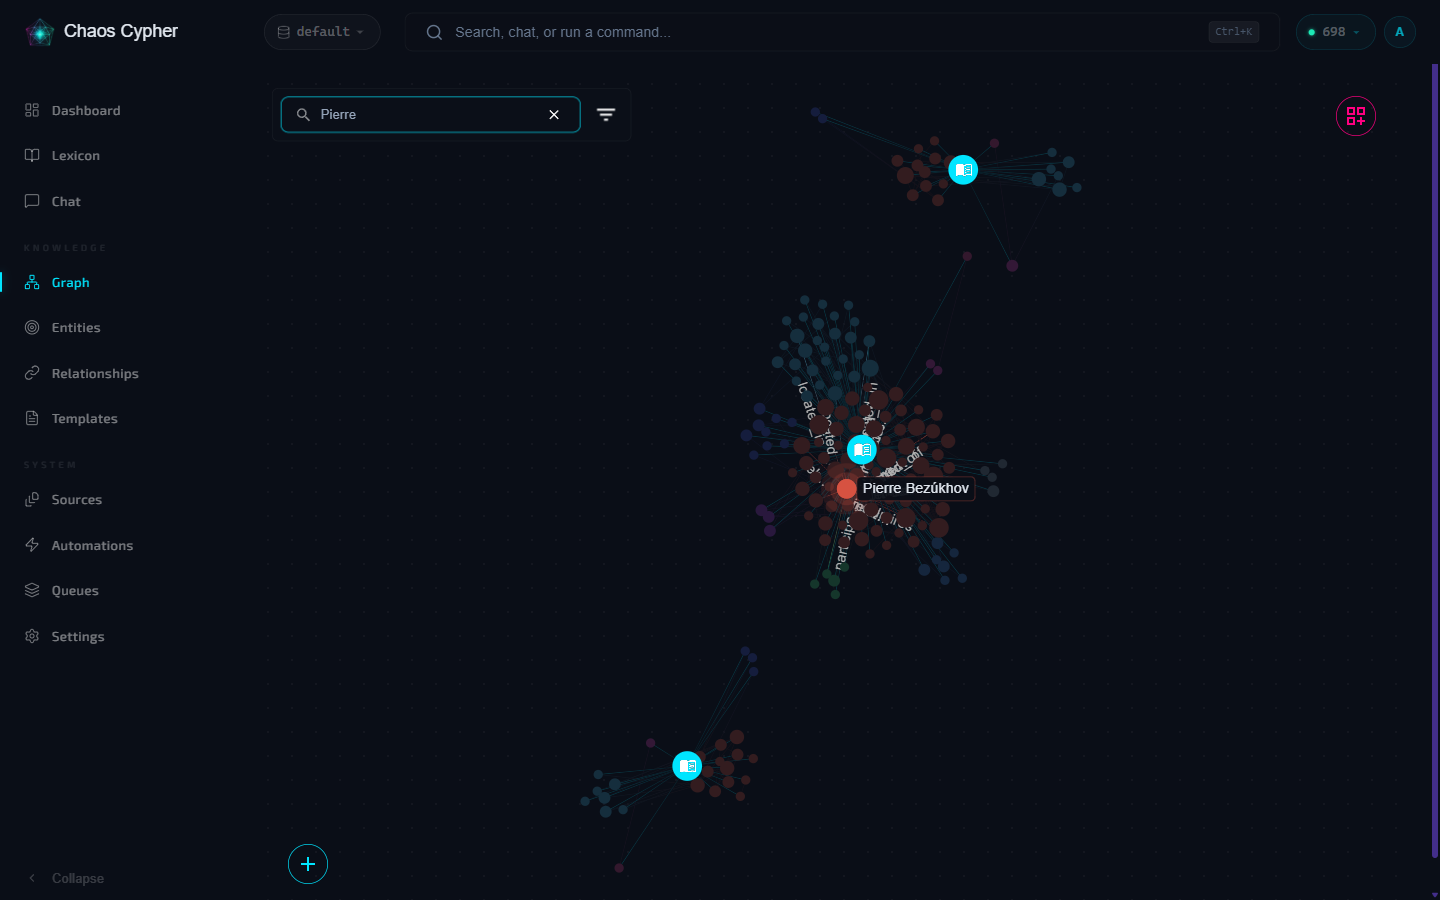Click the page vertical scrollbar

(1435, 460)
